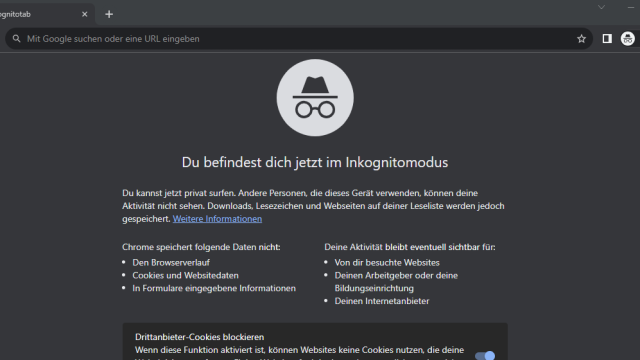The width and height of the screenshot is (640, 360).
Task: Focus the 'Mit Google suchen' address bar
Action: (299, 39)
